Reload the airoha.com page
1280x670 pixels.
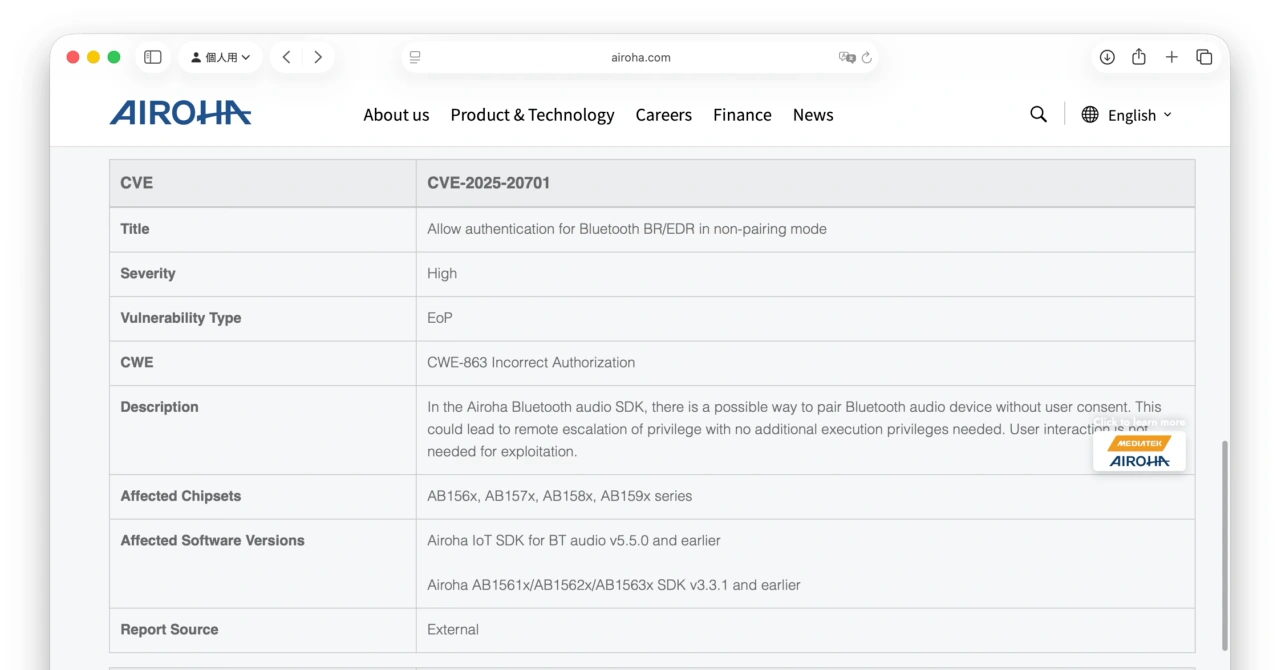click(867, 57)
